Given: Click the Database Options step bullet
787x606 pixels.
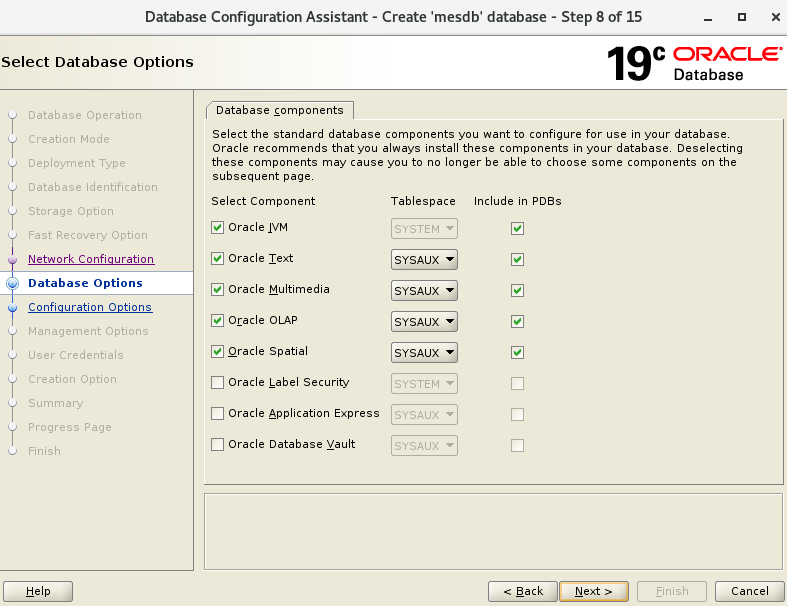Looking at the screenshot, I should click(x=13, y=283).
